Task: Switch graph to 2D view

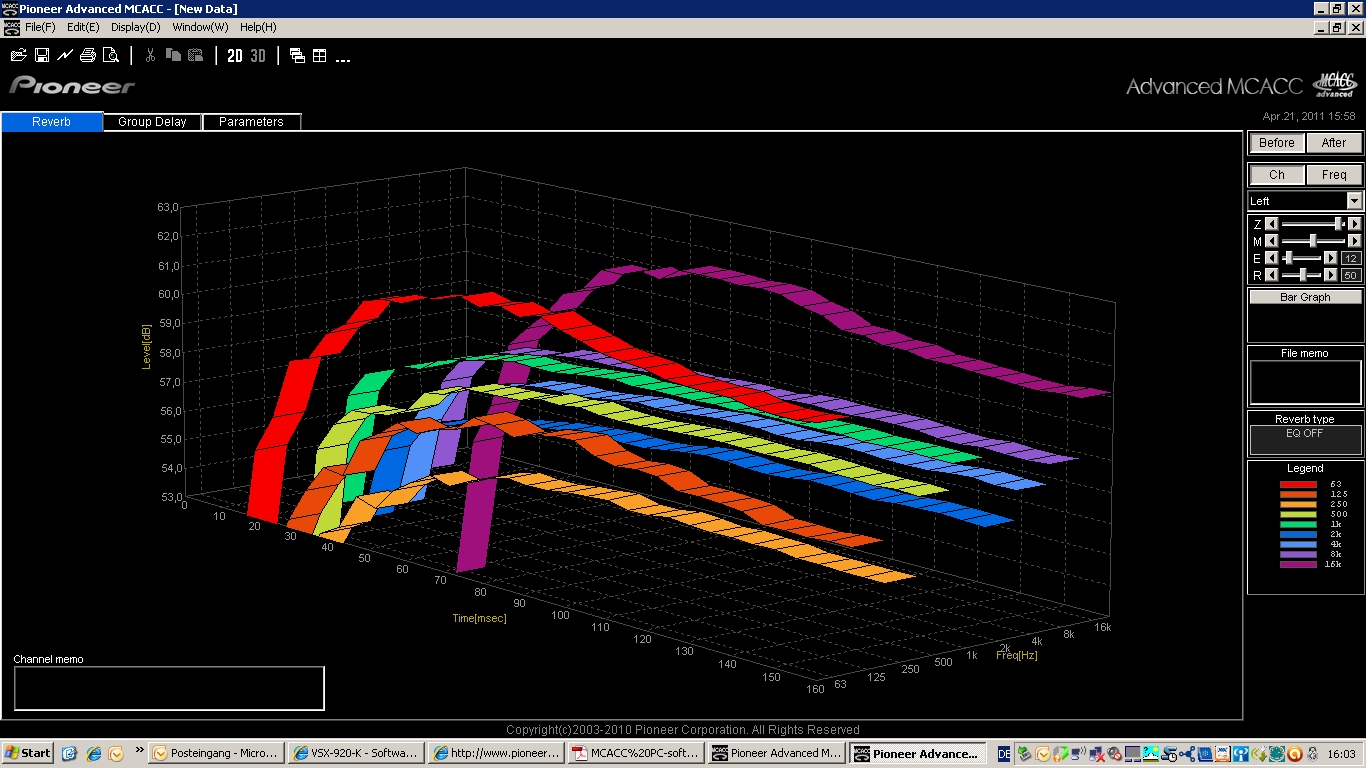Action: pos(235,56)
